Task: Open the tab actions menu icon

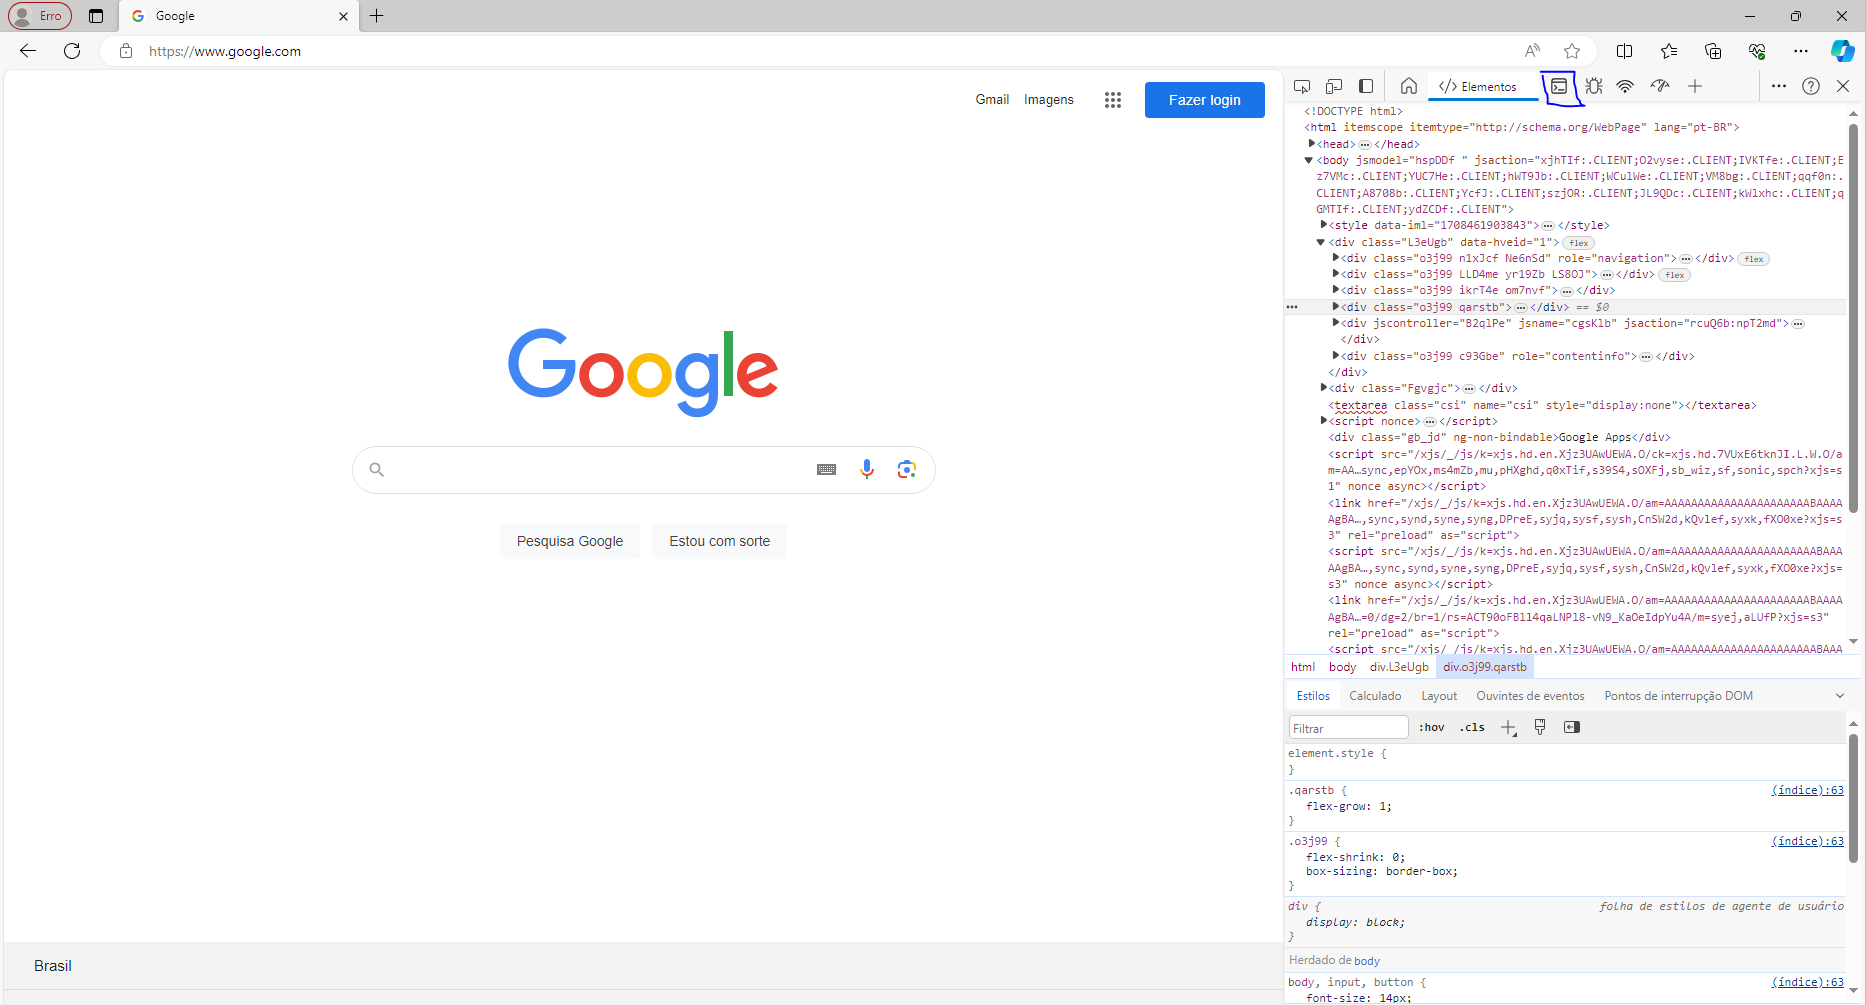Action: [x=96, y=16]
